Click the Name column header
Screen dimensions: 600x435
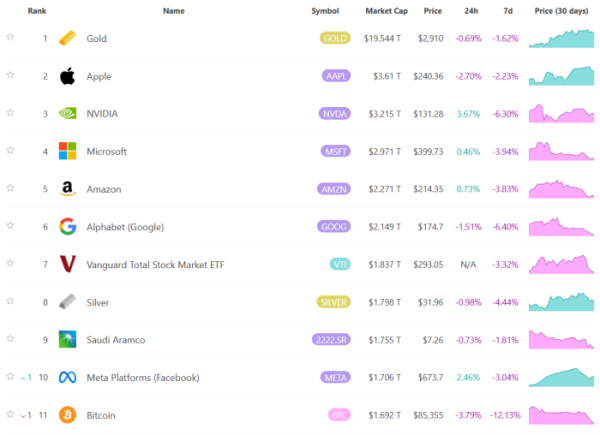(x=173, y=11)
